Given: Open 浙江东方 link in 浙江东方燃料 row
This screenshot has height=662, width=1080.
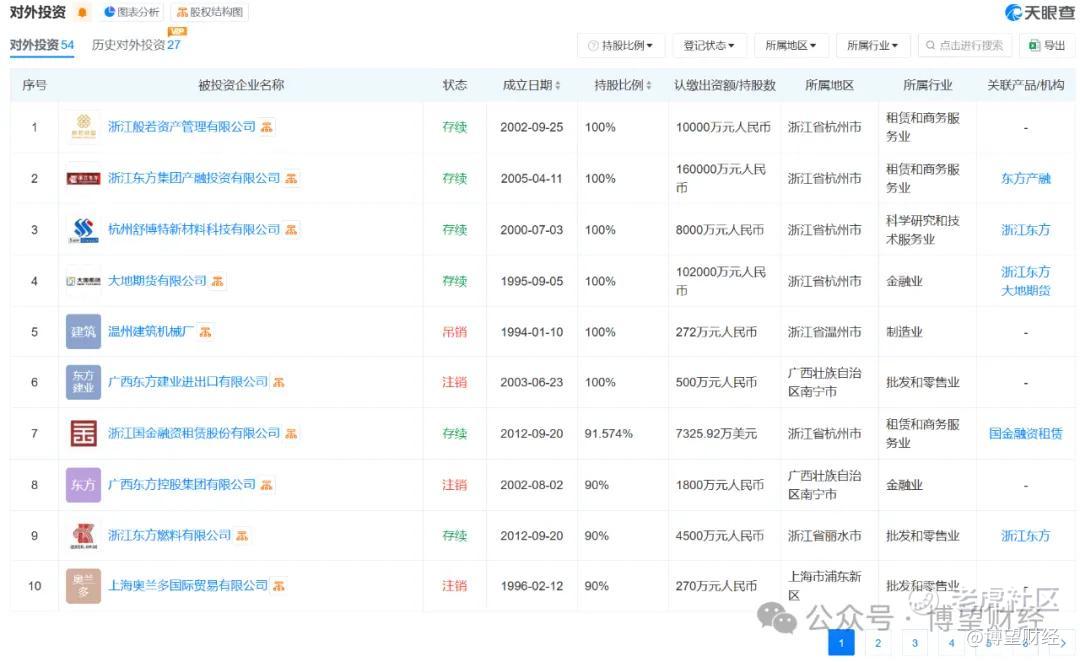Looking at the screenshot, I should tap(1026, 535).
